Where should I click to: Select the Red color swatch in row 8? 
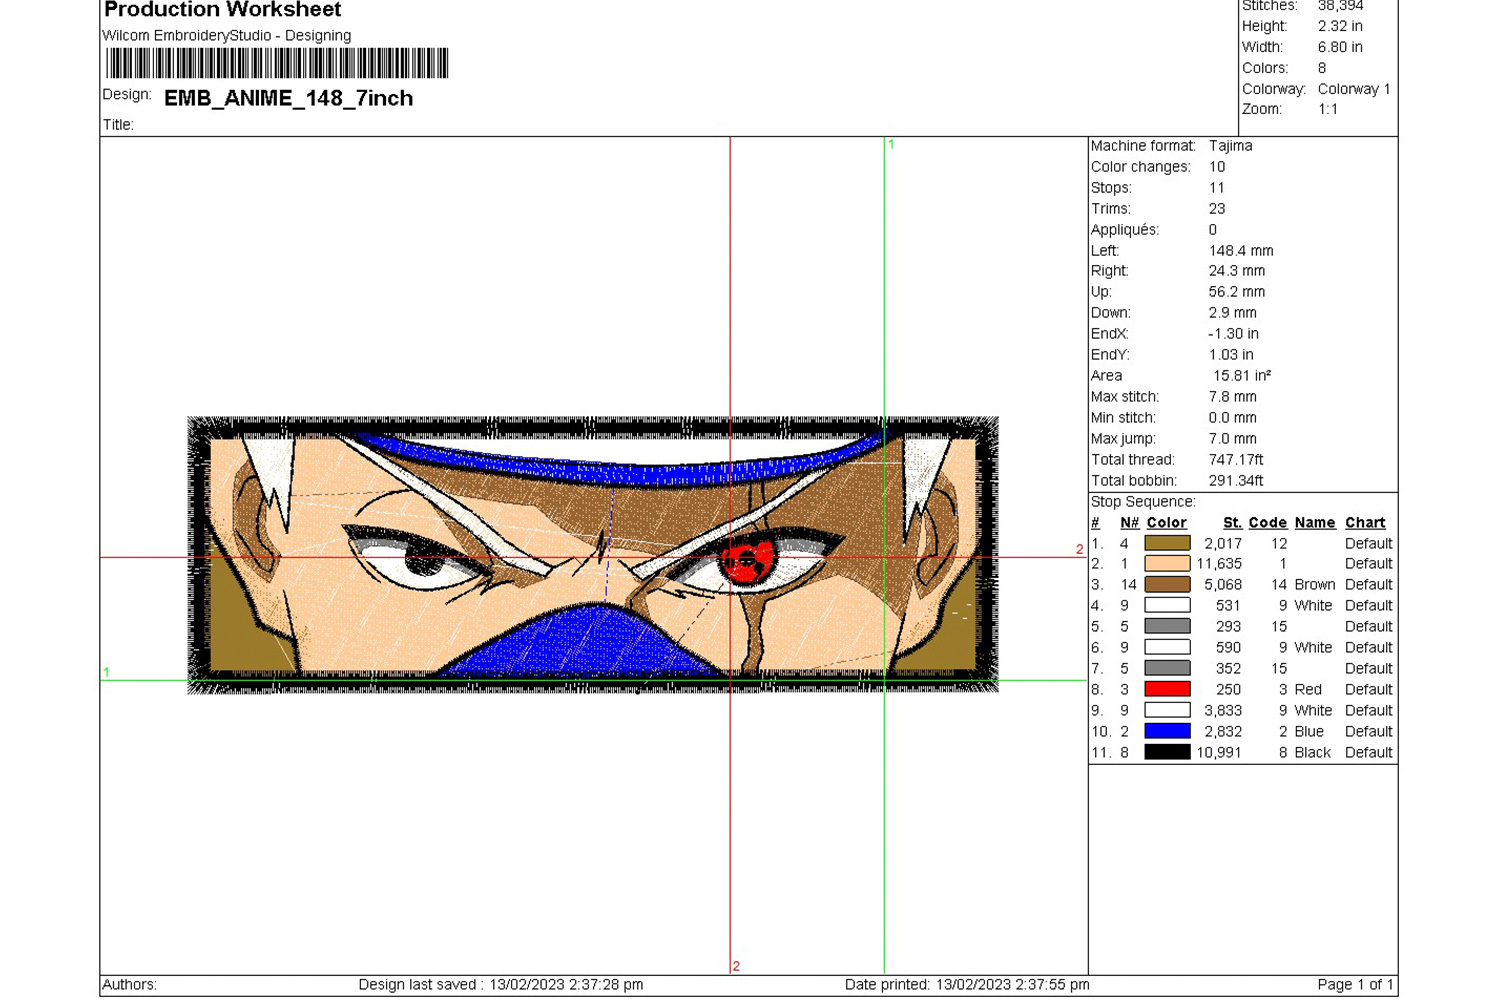tap(1167, 690)
